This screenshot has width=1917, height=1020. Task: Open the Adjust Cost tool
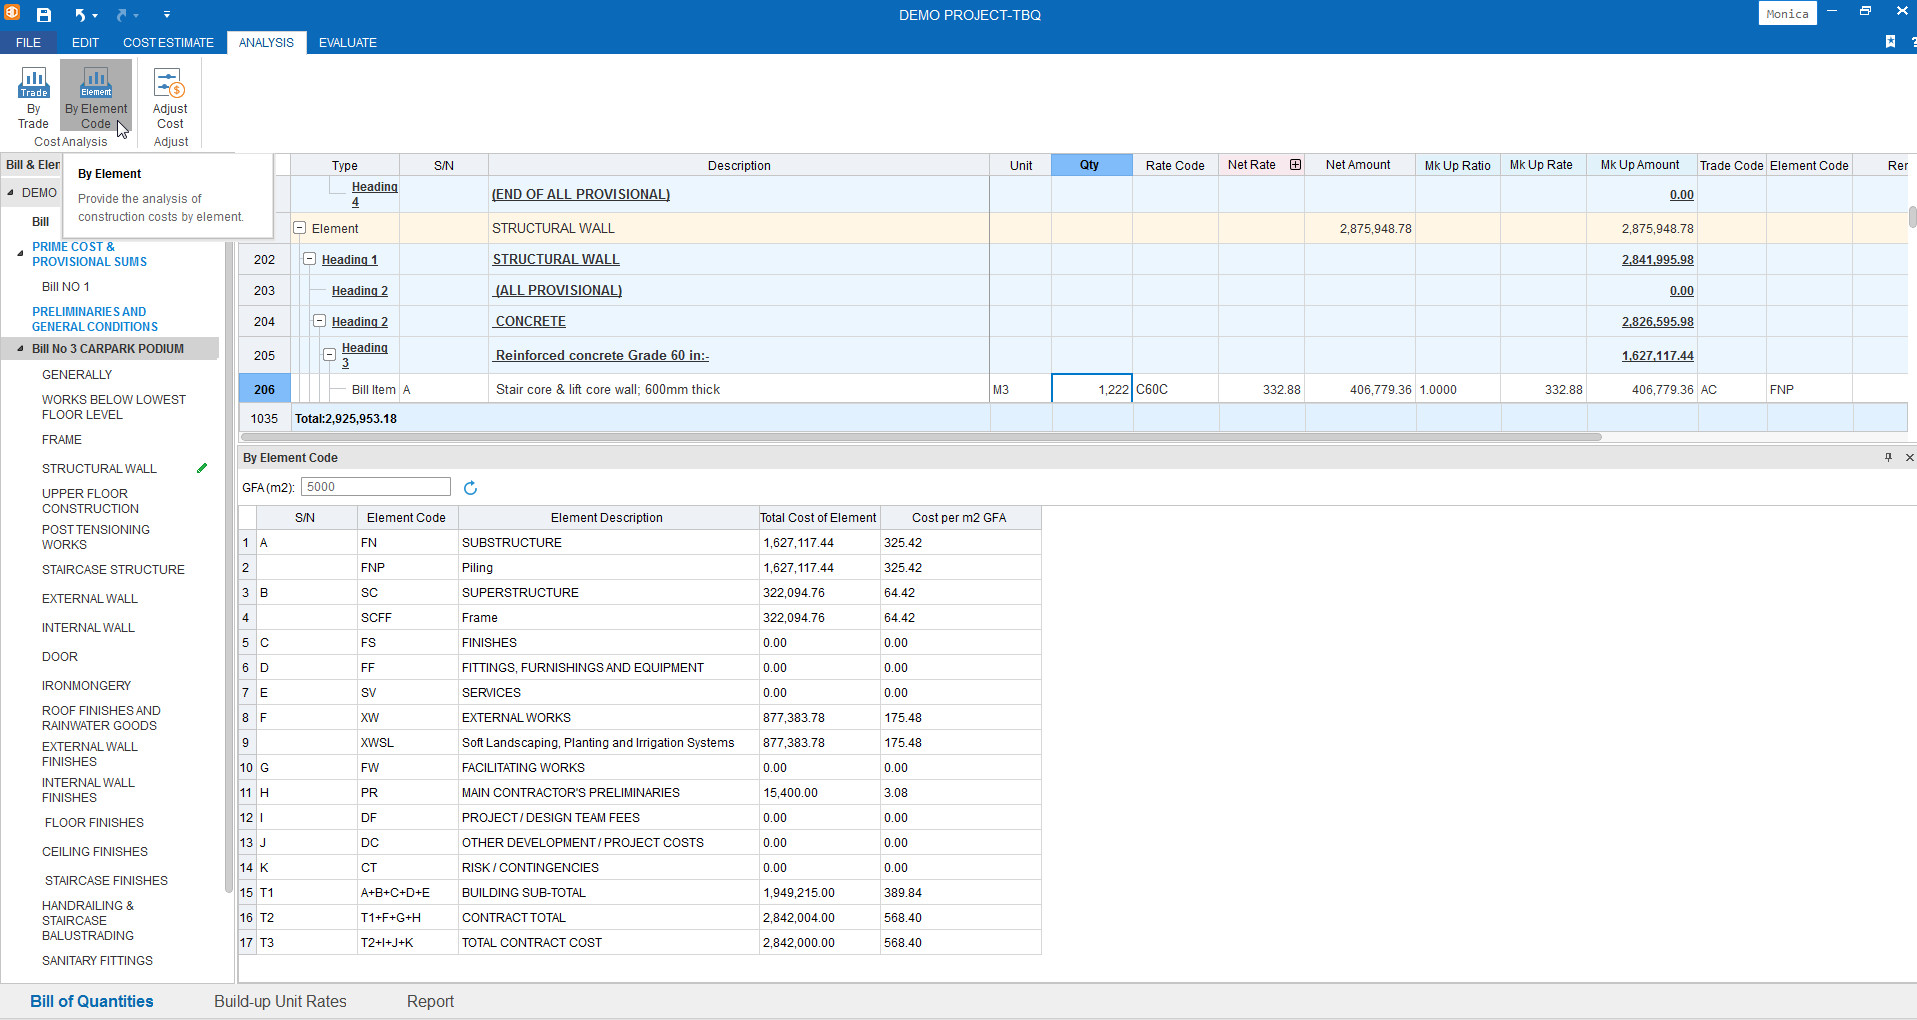point(170,97)
